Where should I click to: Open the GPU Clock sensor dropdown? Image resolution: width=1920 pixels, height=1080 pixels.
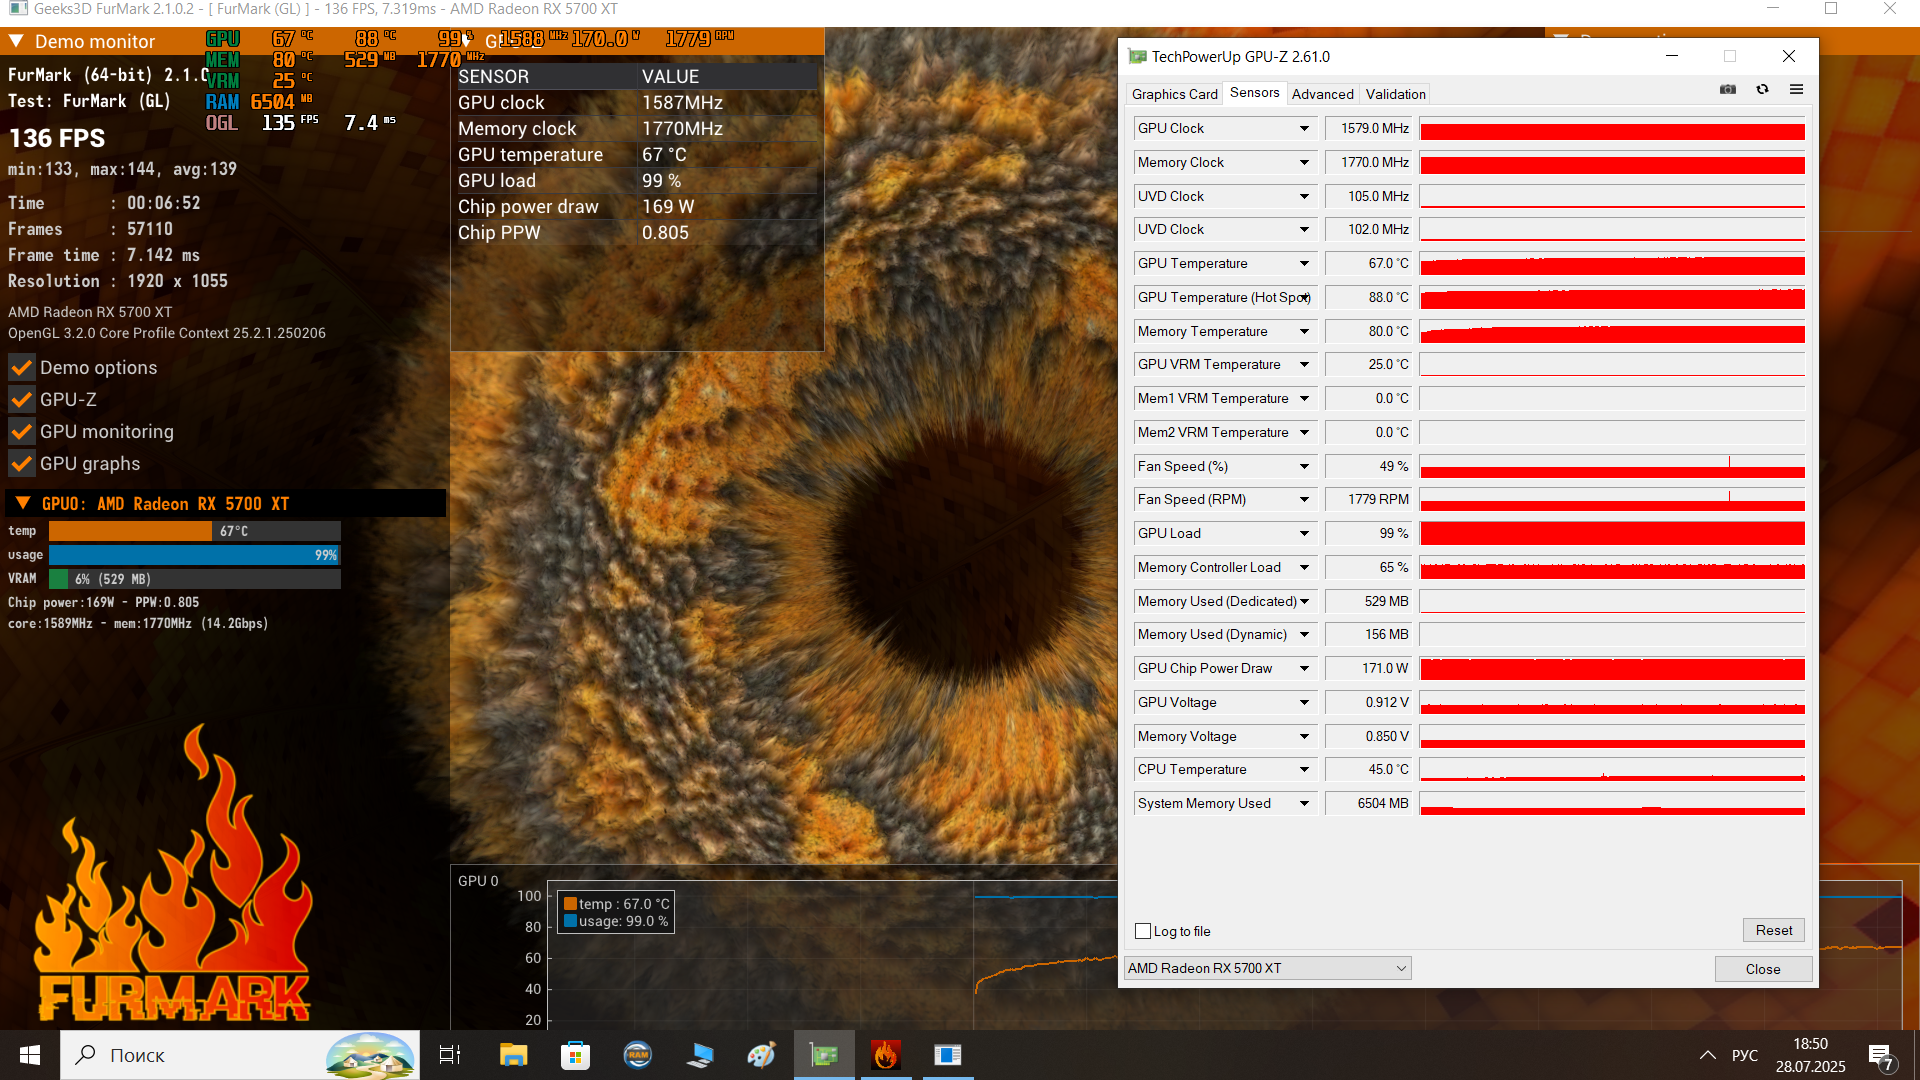[1304, 129]
